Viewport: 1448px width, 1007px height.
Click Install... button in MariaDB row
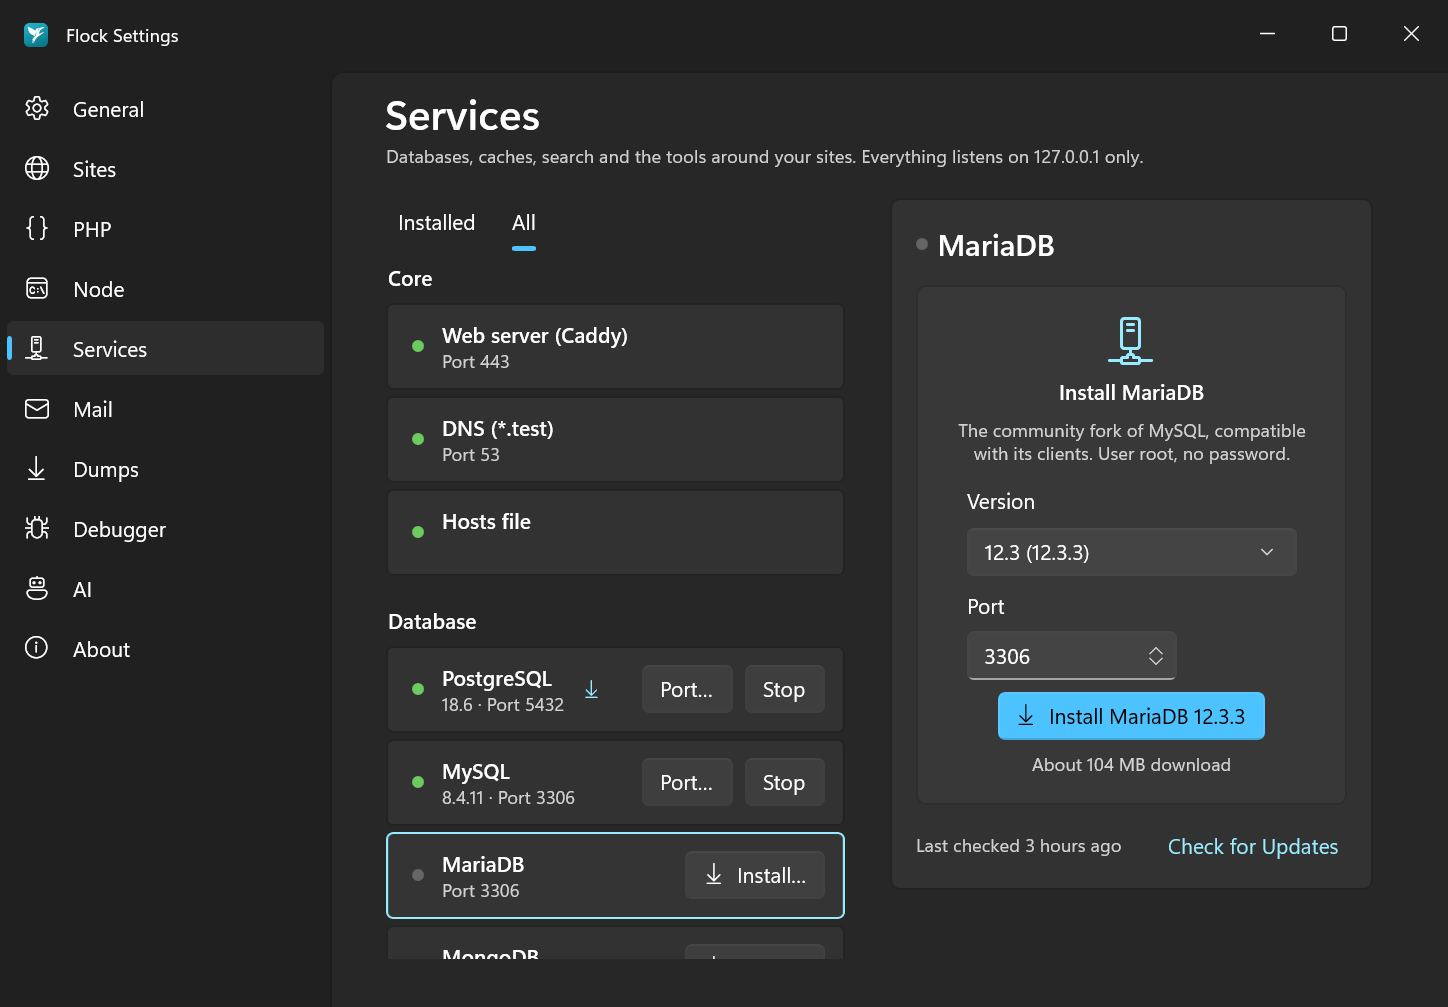[755, 875]
